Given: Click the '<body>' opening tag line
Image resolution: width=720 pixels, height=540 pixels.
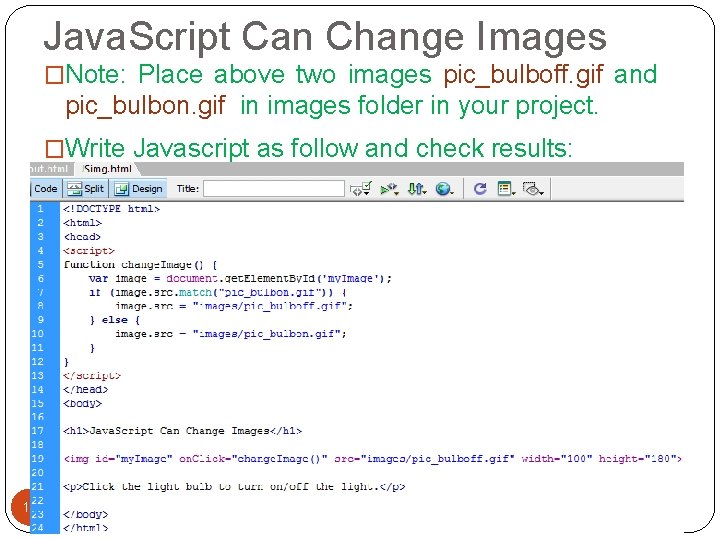Looking at the screenshot, I should click(83, 404).
